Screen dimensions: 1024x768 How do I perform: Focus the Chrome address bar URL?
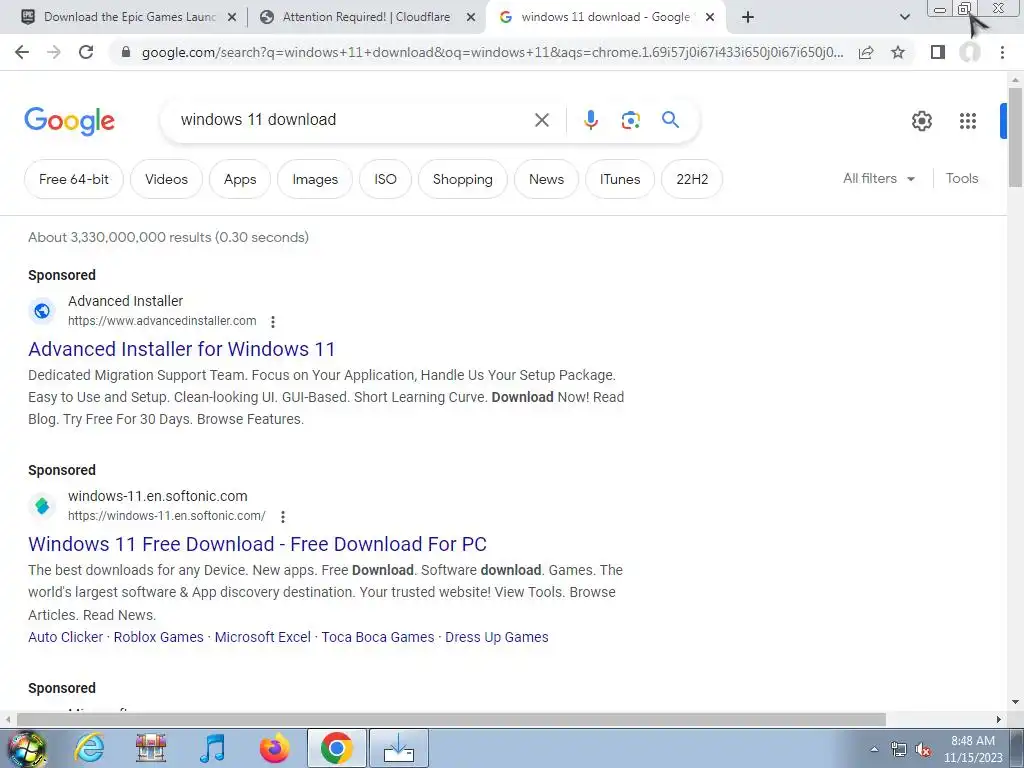click(492, 52)
